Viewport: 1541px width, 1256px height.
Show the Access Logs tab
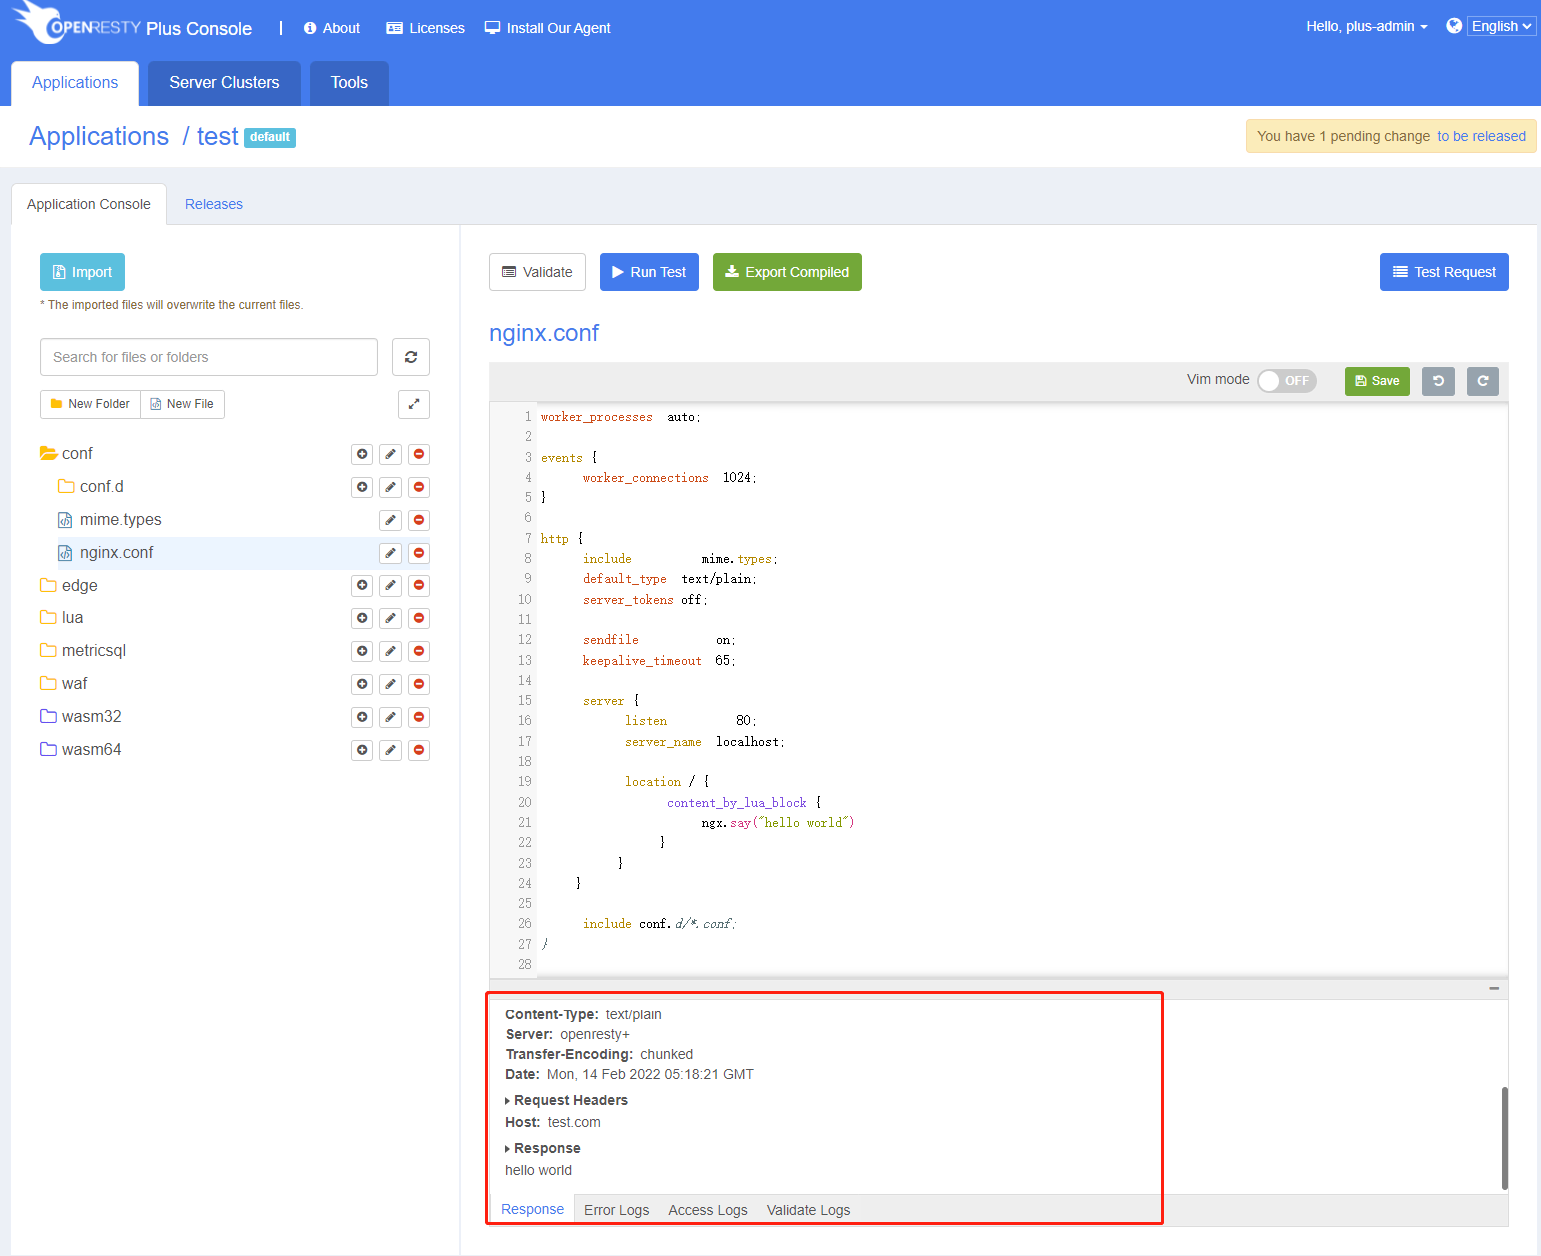click(708, 1210)
